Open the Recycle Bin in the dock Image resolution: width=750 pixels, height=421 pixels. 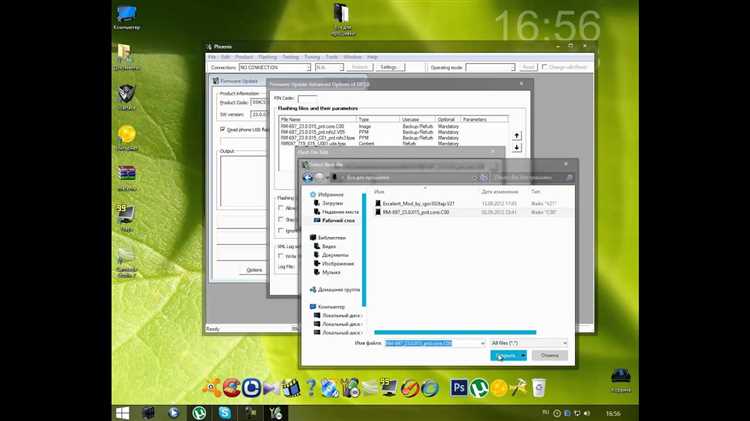pyautogui.click(x=538, y=385)
